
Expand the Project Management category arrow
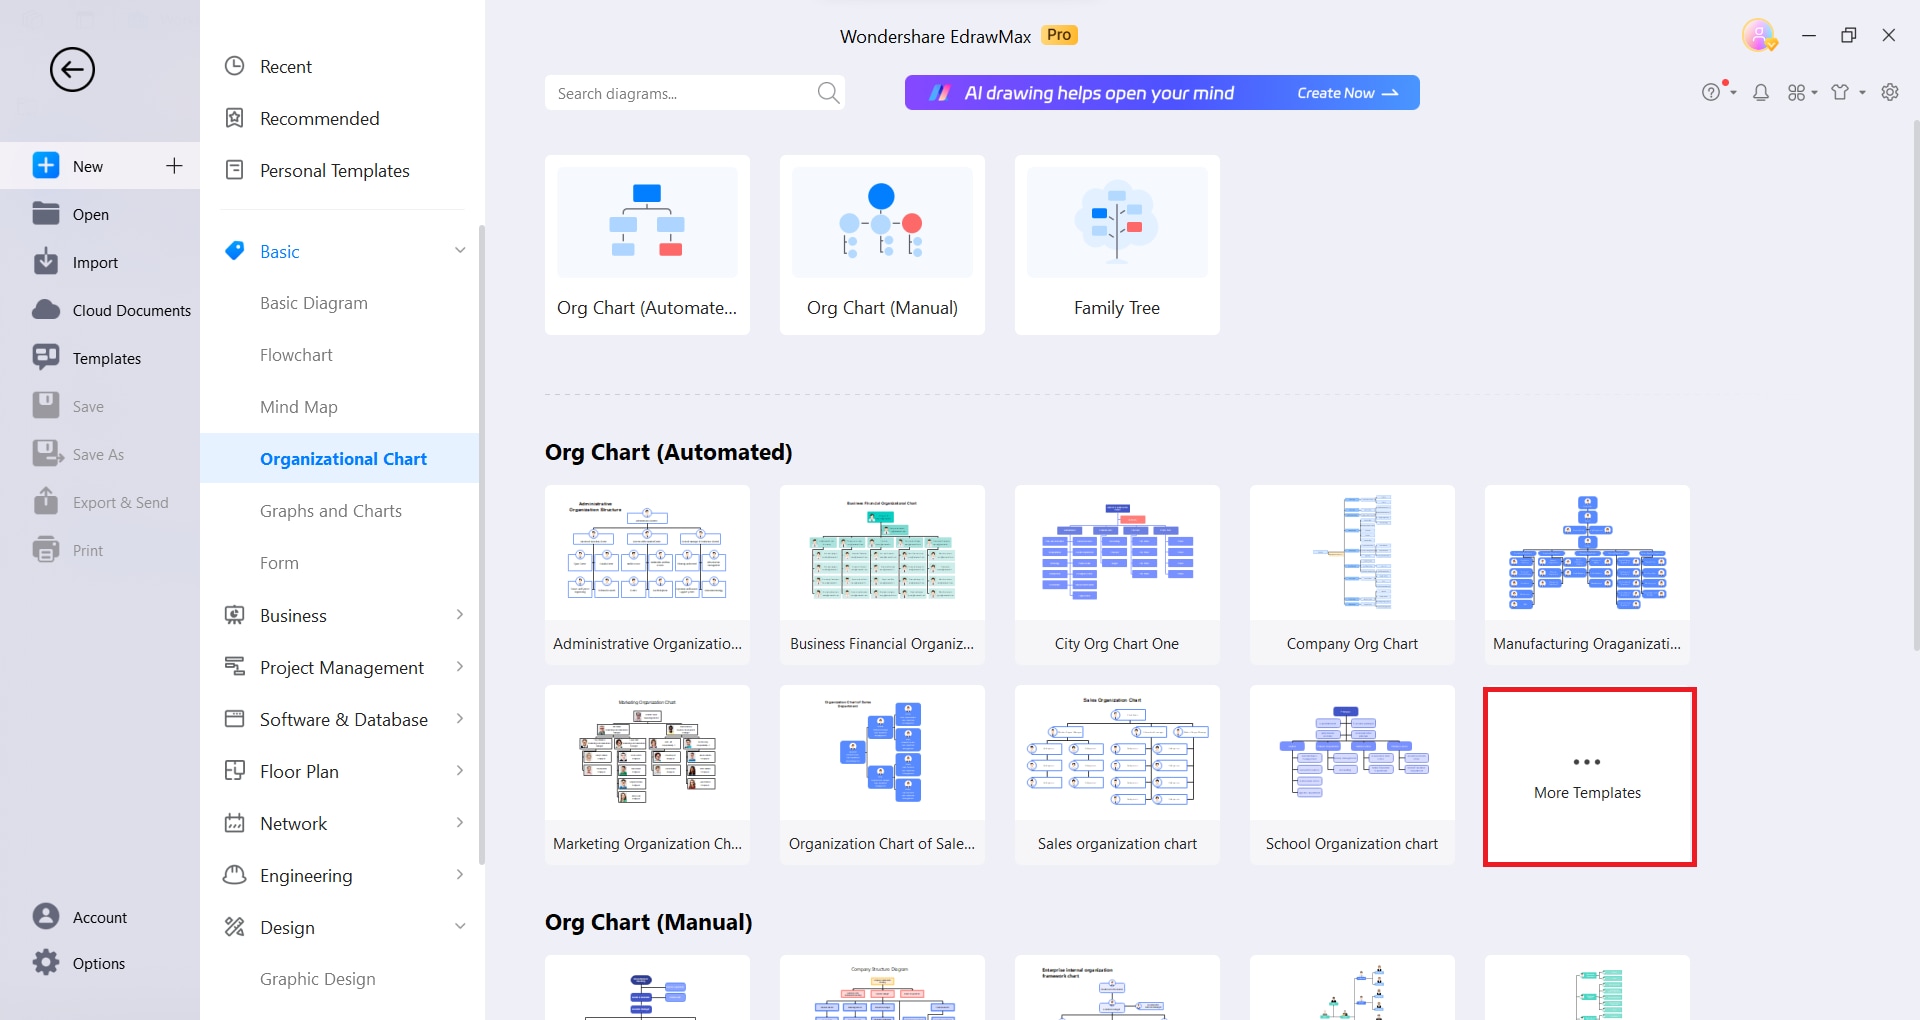point(460,667)
